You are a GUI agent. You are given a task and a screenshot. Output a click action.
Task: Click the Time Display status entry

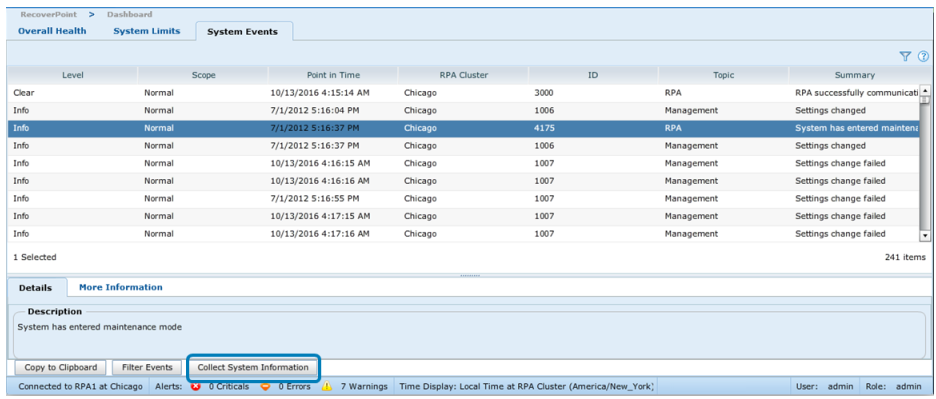coord(527,386)
